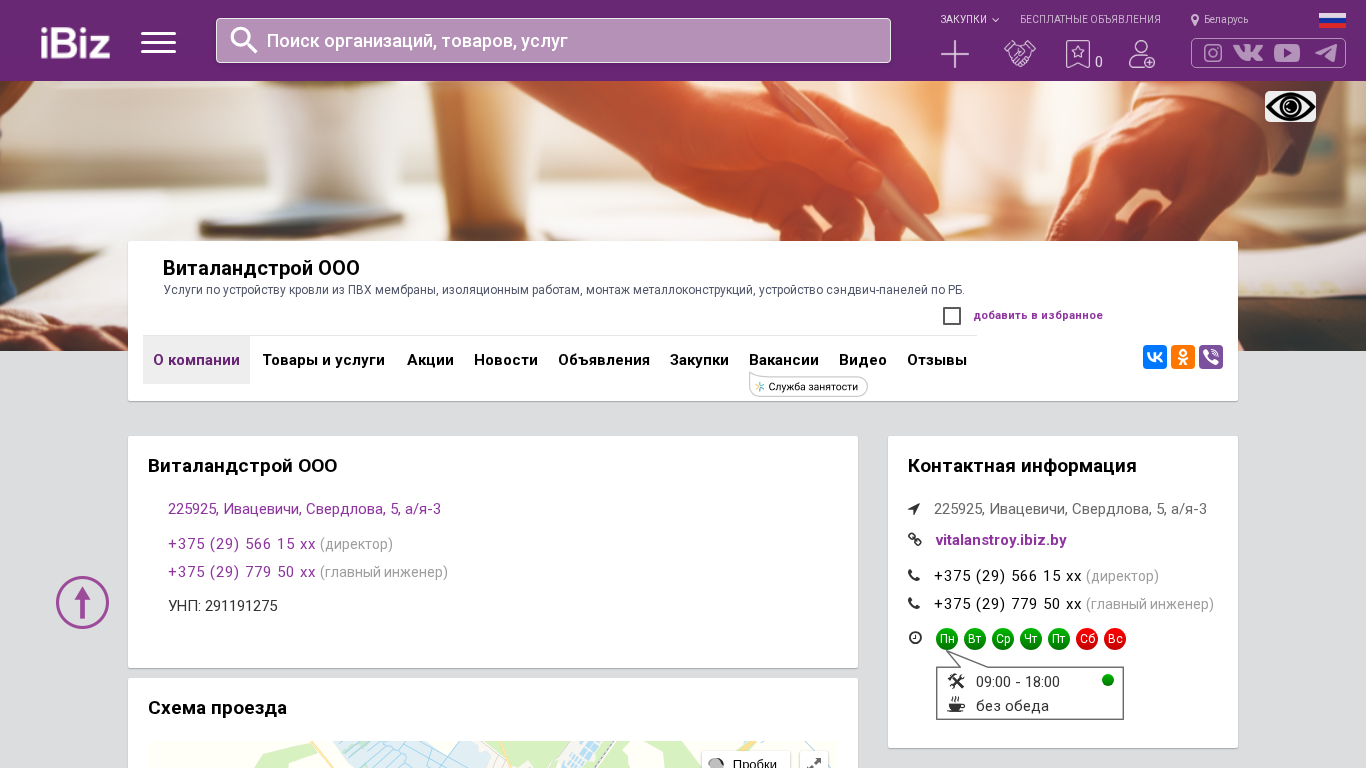This screenshot has height=768, width=1366.
Task: Click the user registration icon
Action: pyautogui.click(x=1141, y=54)
